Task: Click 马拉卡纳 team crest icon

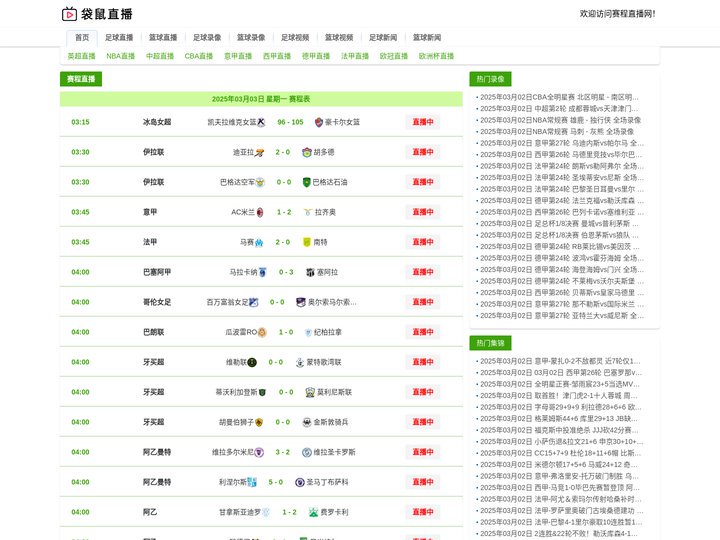Action: coord(263,272)
